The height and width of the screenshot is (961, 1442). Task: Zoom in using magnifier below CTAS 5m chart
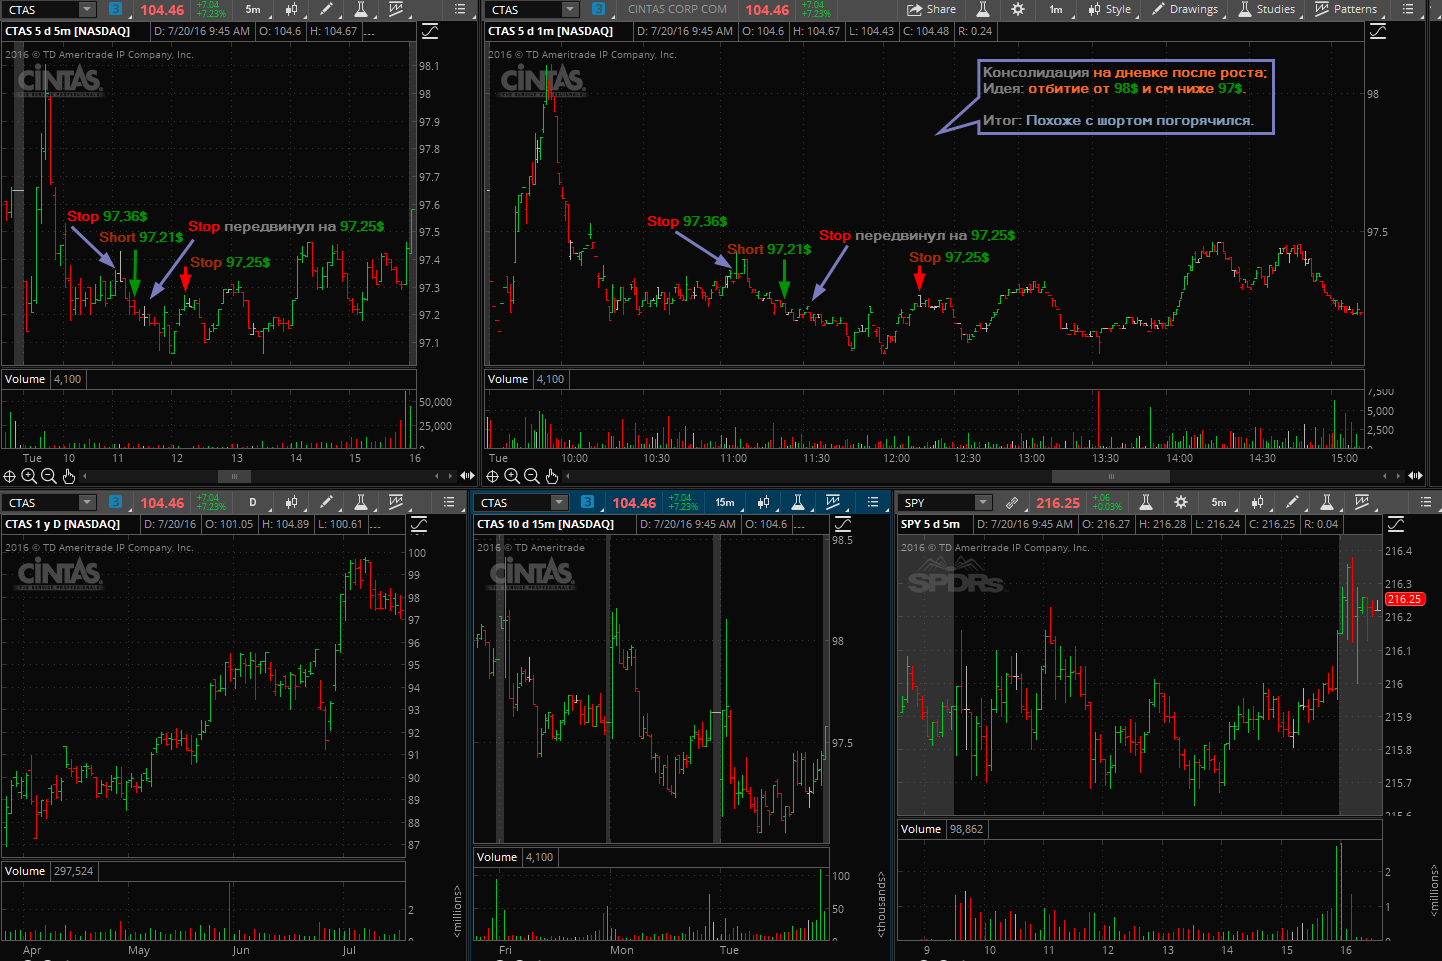pos(29,476)
